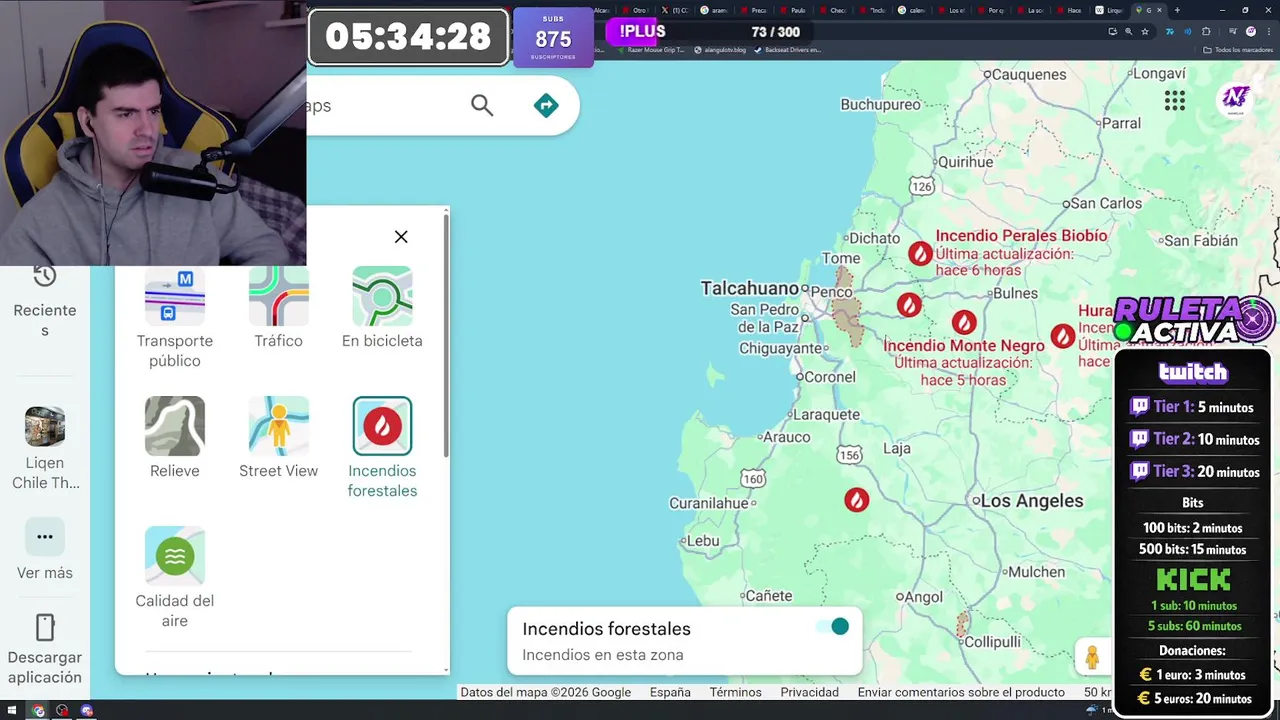This screenshot has width=1280, height=720.
Task: Turn on the Relieve terrain layer
Action: click(x=175, y=438)
